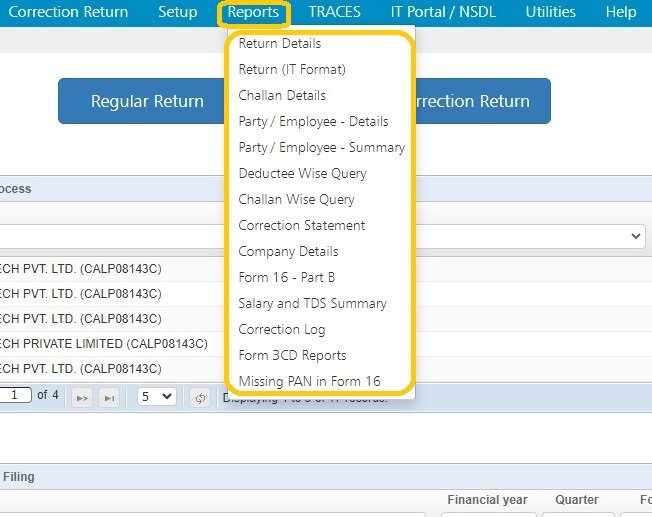This screenshot has width=652, height=517.
Task: Refresh the records grid
Action: coord(200,398)
